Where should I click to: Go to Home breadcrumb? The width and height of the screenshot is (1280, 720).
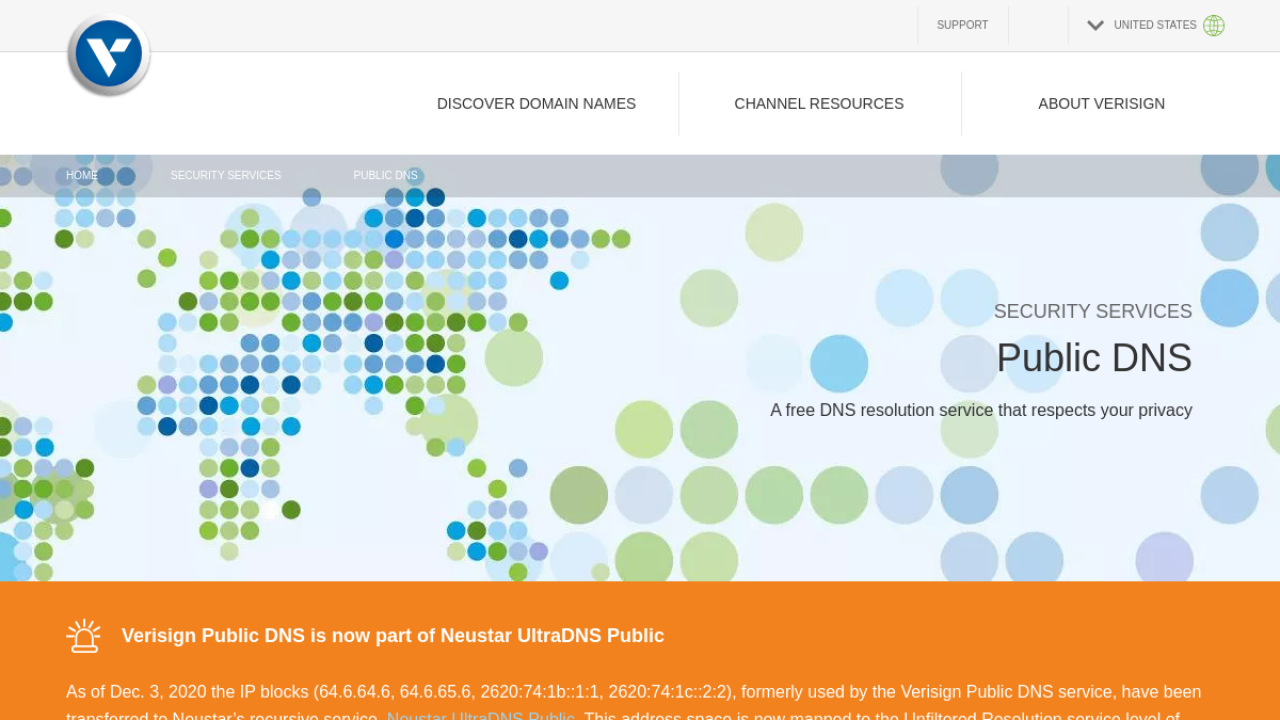(x=82, y=175)
